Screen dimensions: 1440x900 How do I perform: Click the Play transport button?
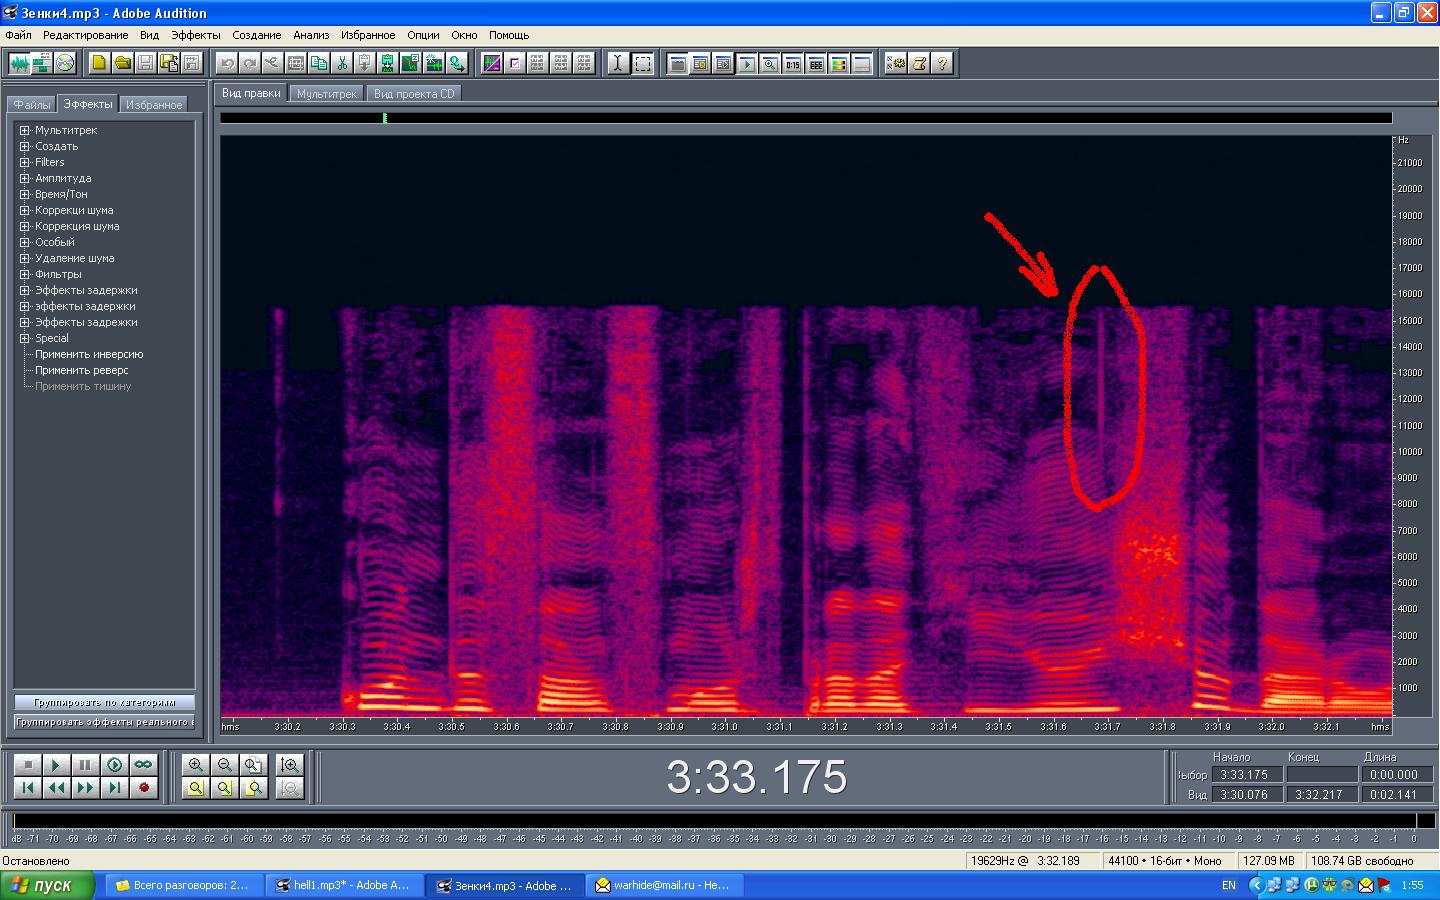pos(56,765)
